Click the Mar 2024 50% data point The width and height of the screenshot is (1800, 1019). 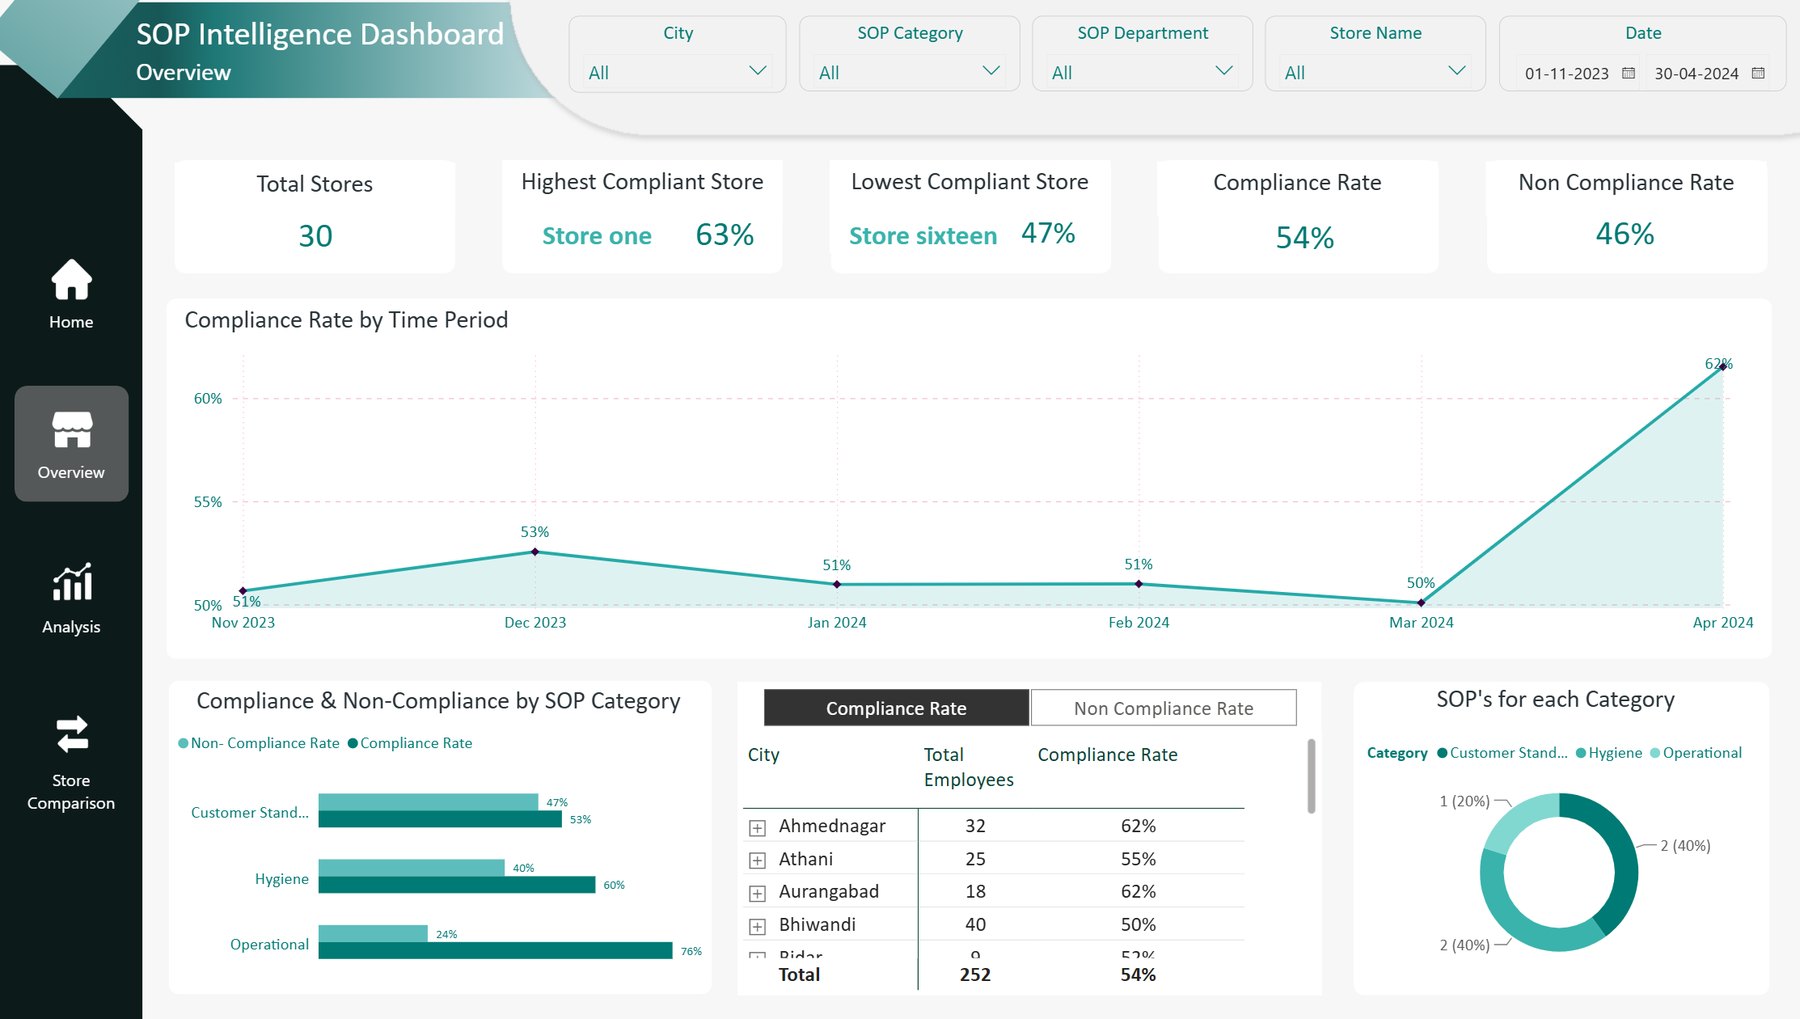point(1421,603)
